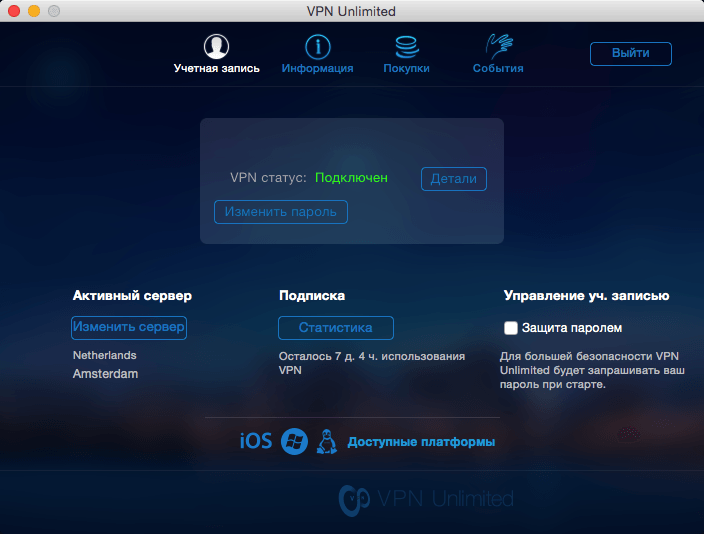
Task: Enable the Защита паролем checkbox
Action: click(x=510, y=328)
